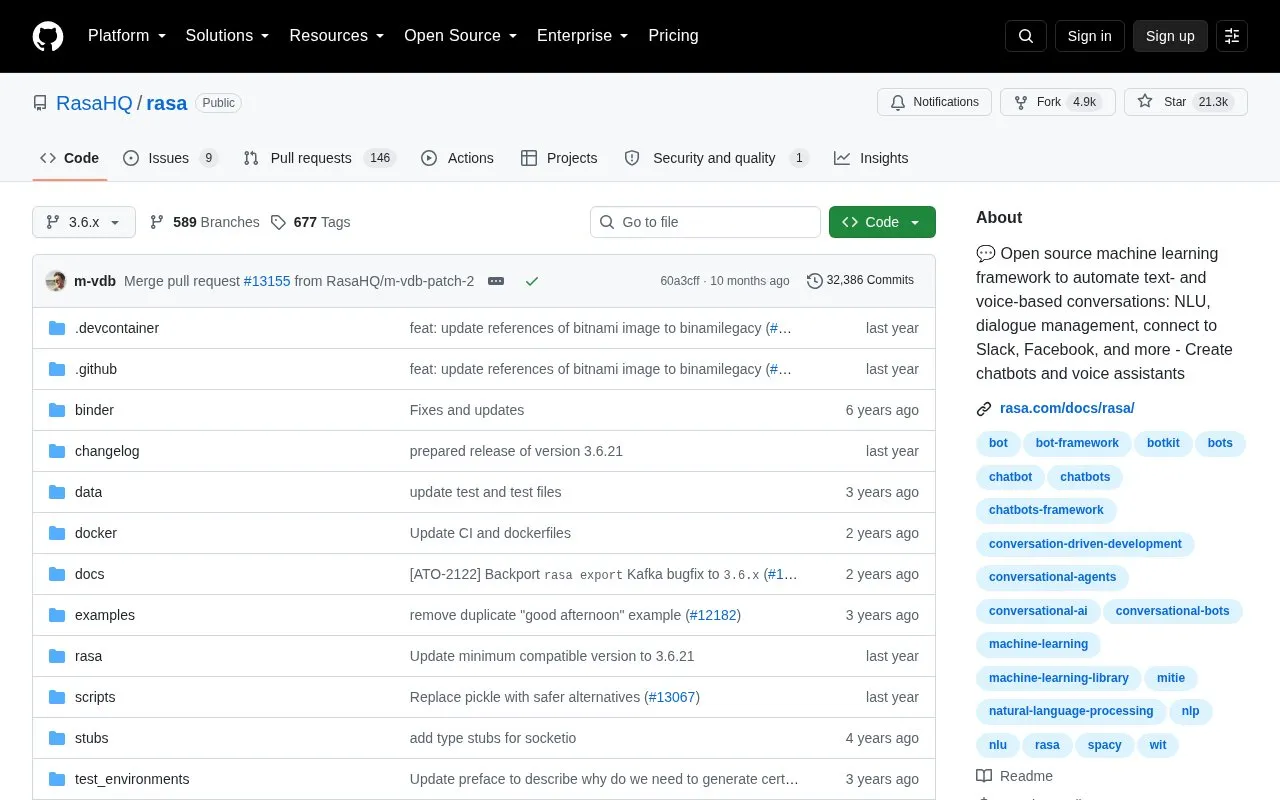Switch to the Insights tab
This screenshot has height=800, width=1280.
tap(871, 158)
